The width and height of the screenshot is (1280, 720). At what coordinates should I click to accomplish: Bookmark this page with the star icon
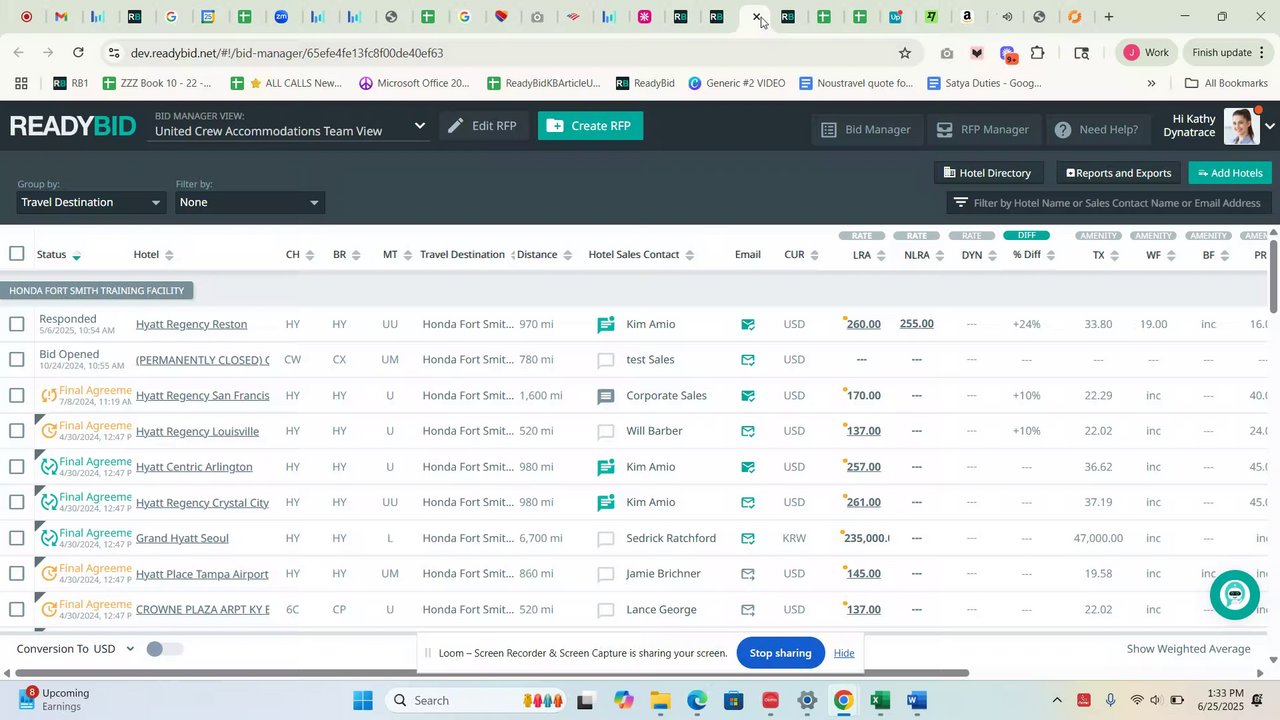[905, 53]
